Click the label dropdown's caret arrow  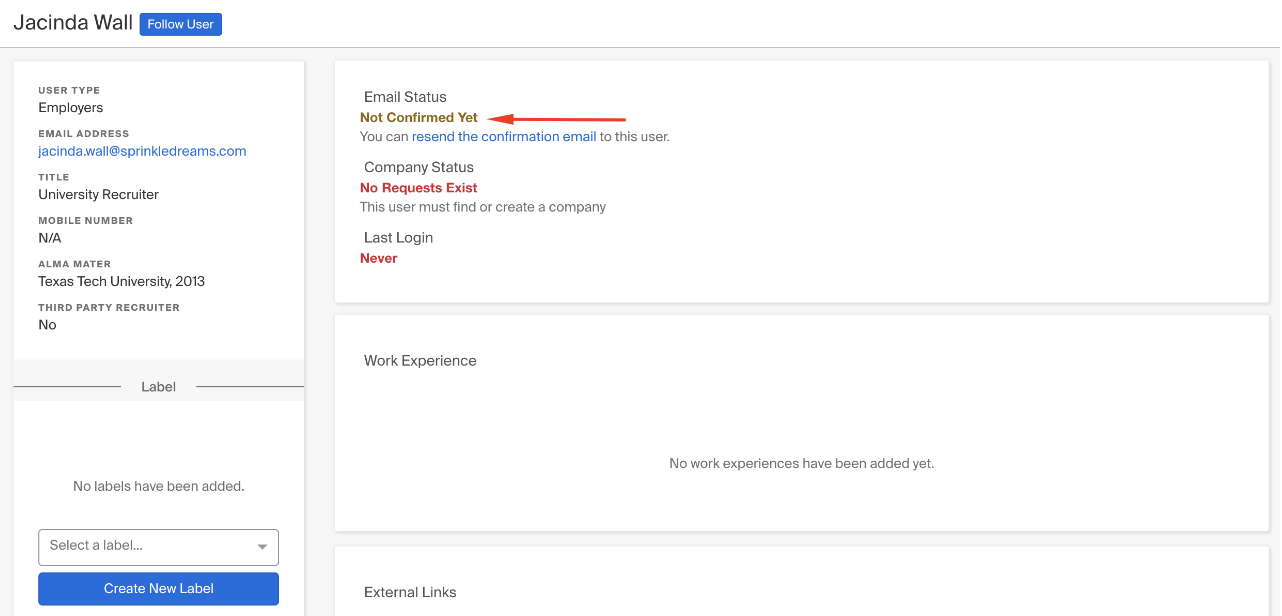[262, 547]
